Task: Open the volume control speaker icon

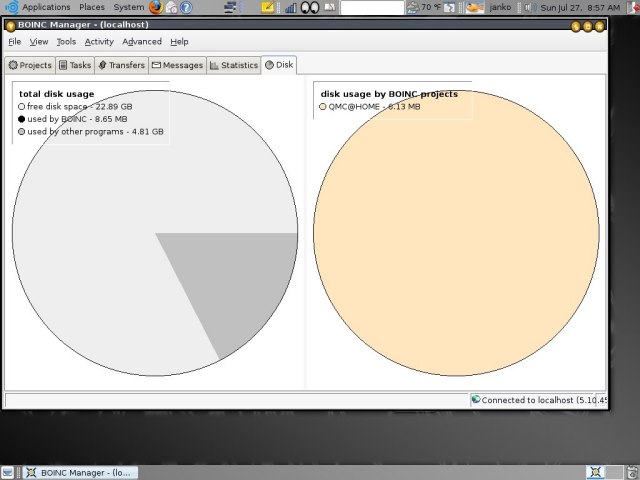Action: tap(529, 7)
